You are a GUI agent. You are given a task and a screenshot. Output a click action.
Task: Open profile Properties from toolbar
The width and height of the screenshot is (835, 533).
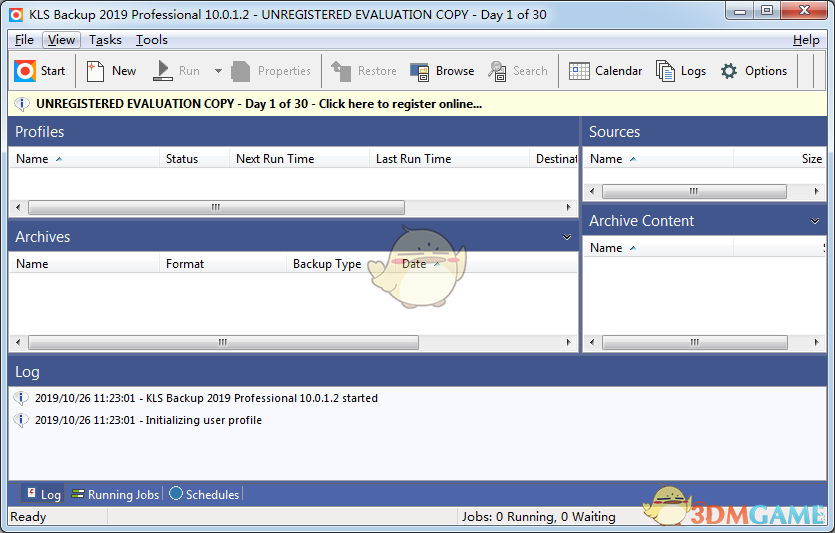[271, 71]
